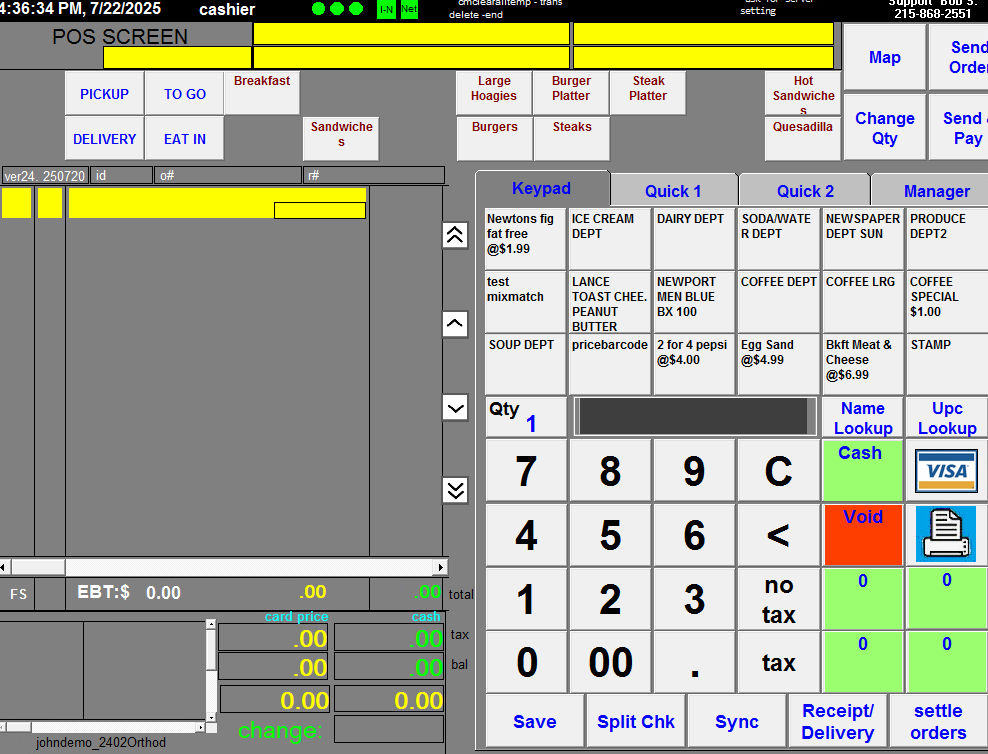Tap keypad 00 key

tap(610, 662)
